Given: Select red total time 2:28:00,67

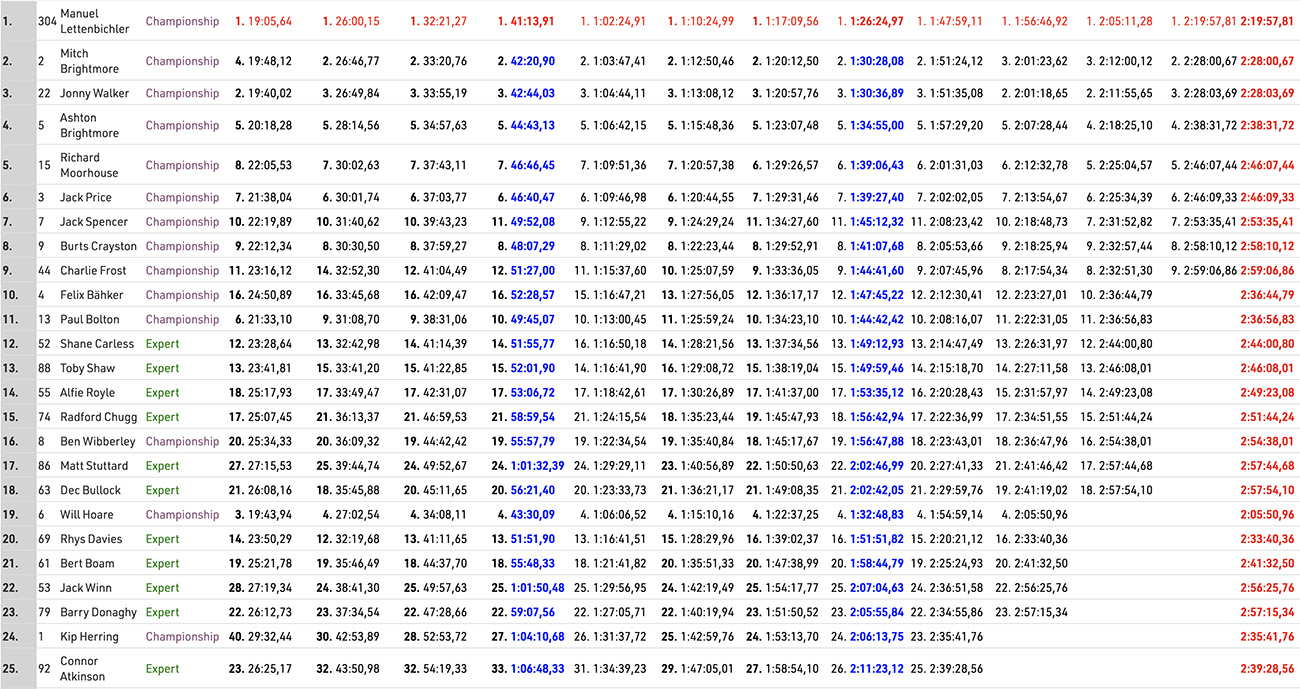Looking at the screenshot, I should pyautogui.click(x=1266, y=62).
